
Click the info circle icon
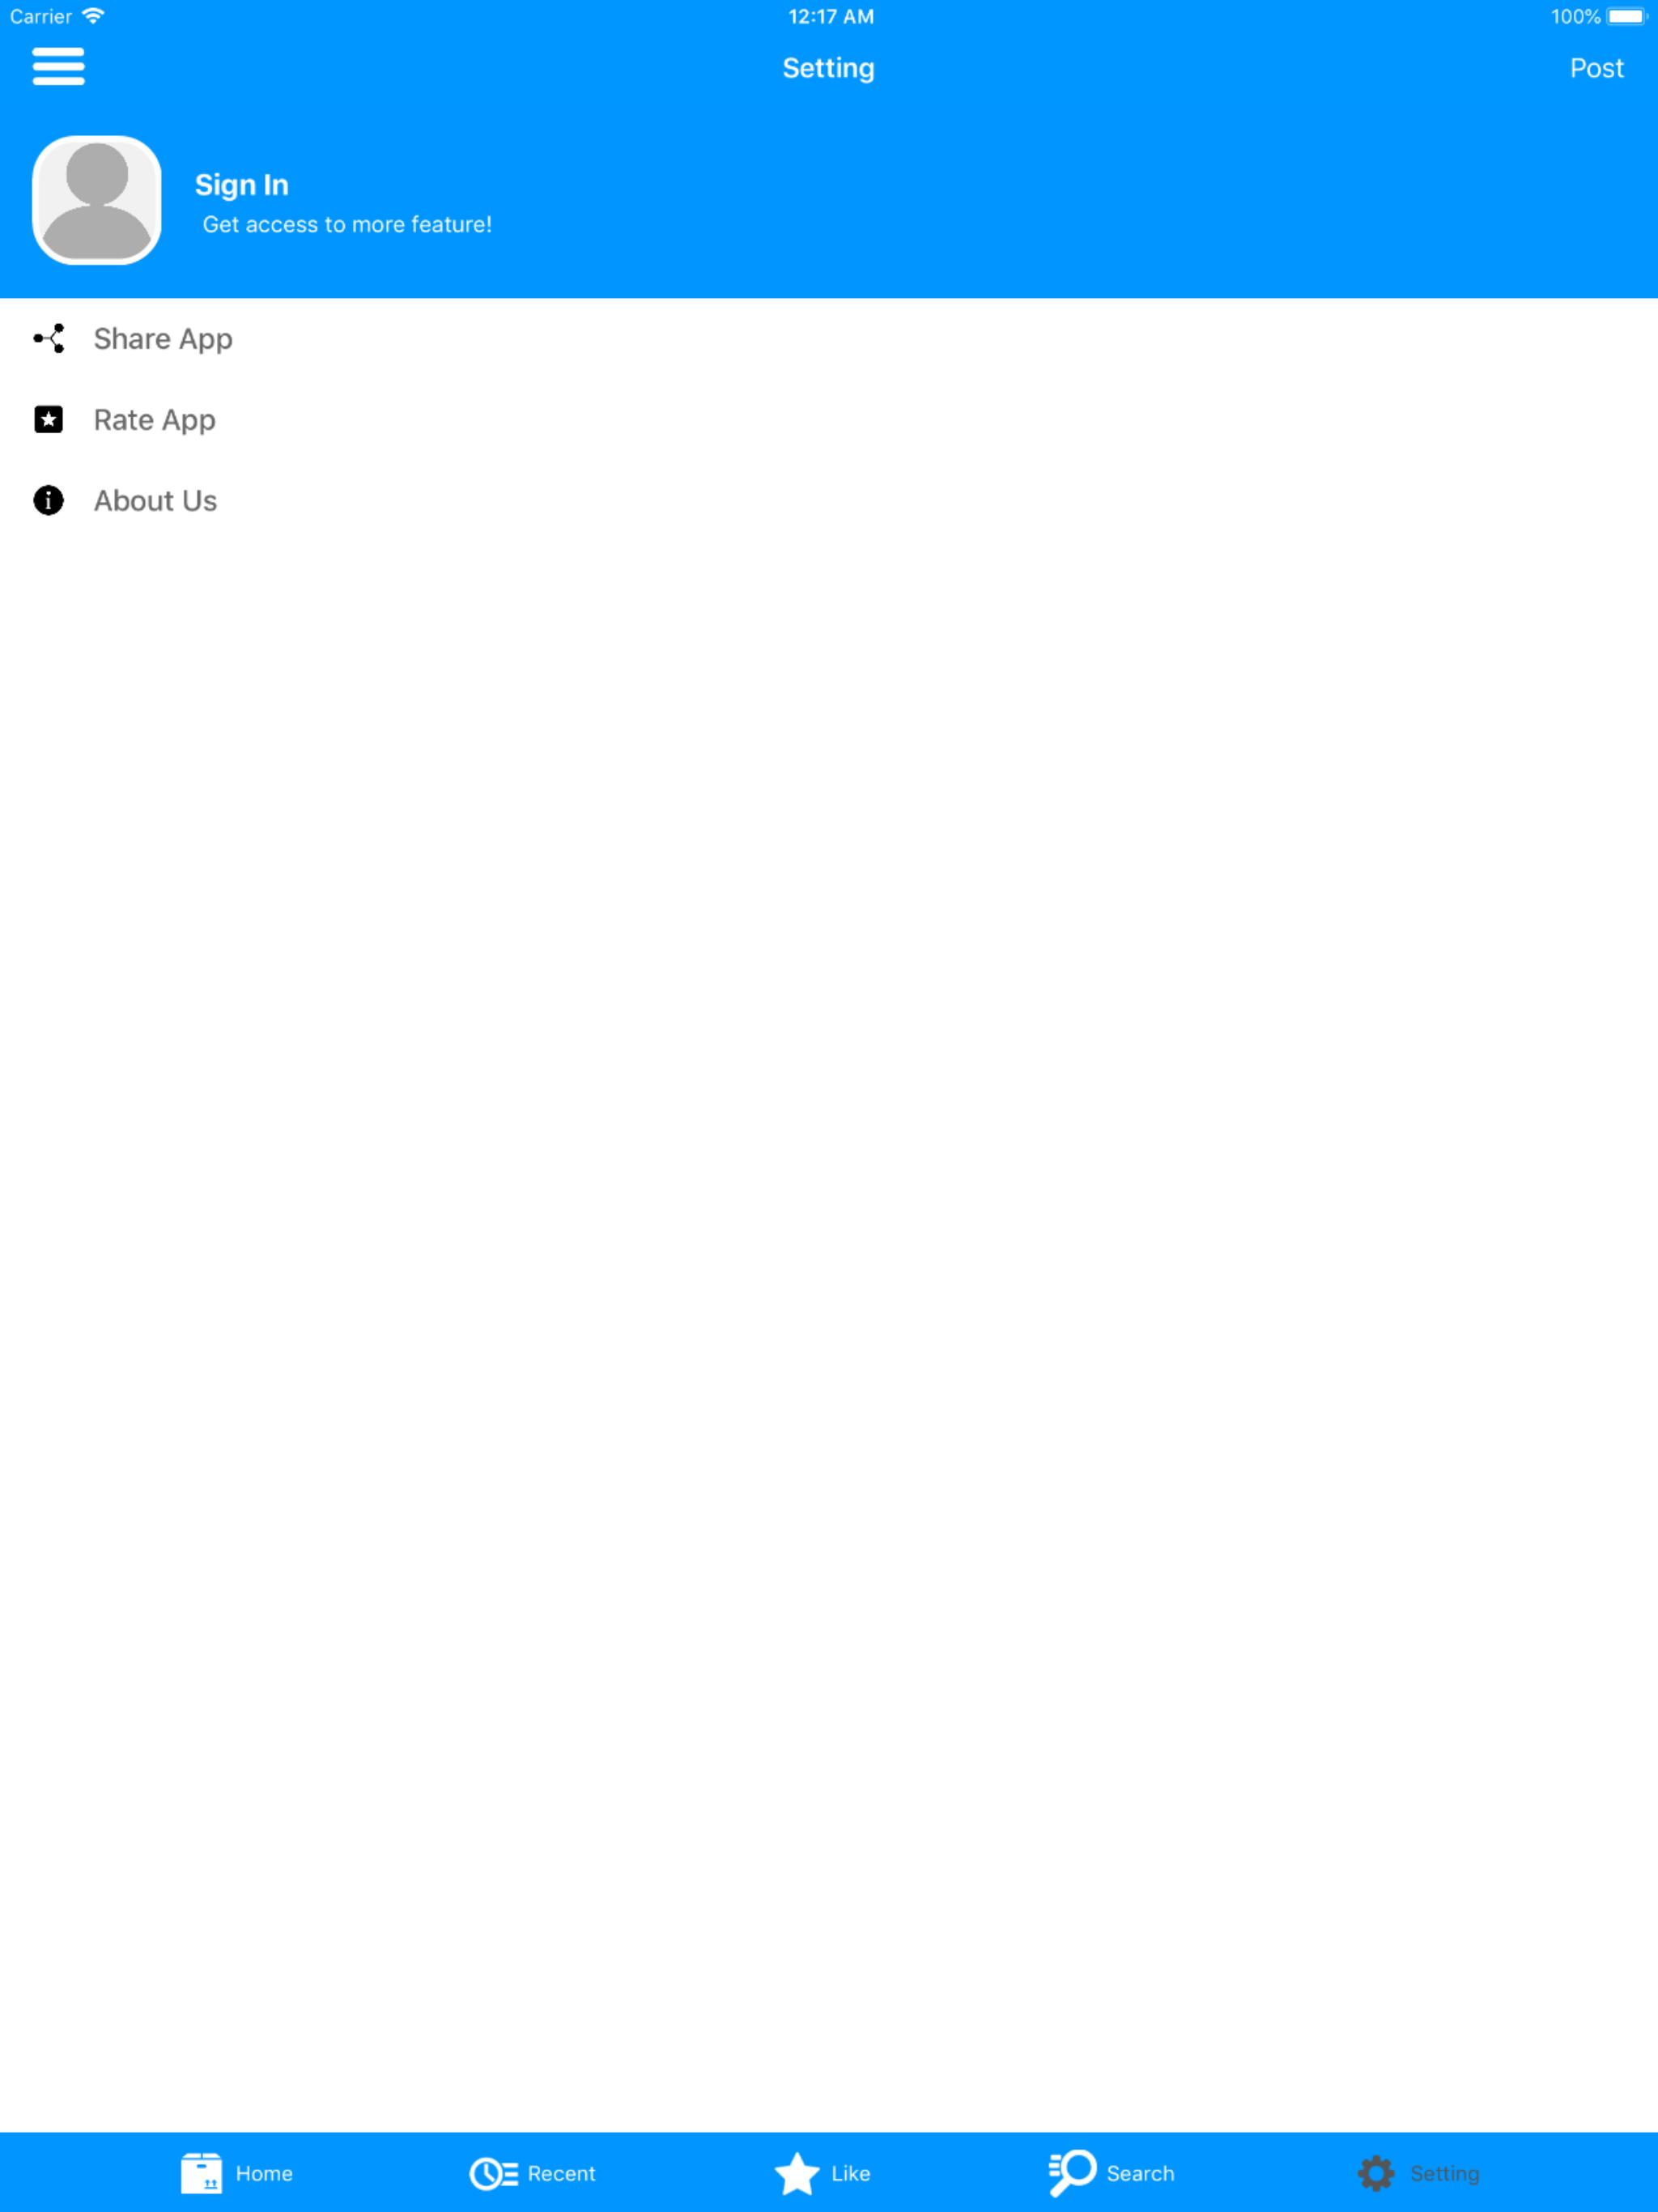pos(49,500)
